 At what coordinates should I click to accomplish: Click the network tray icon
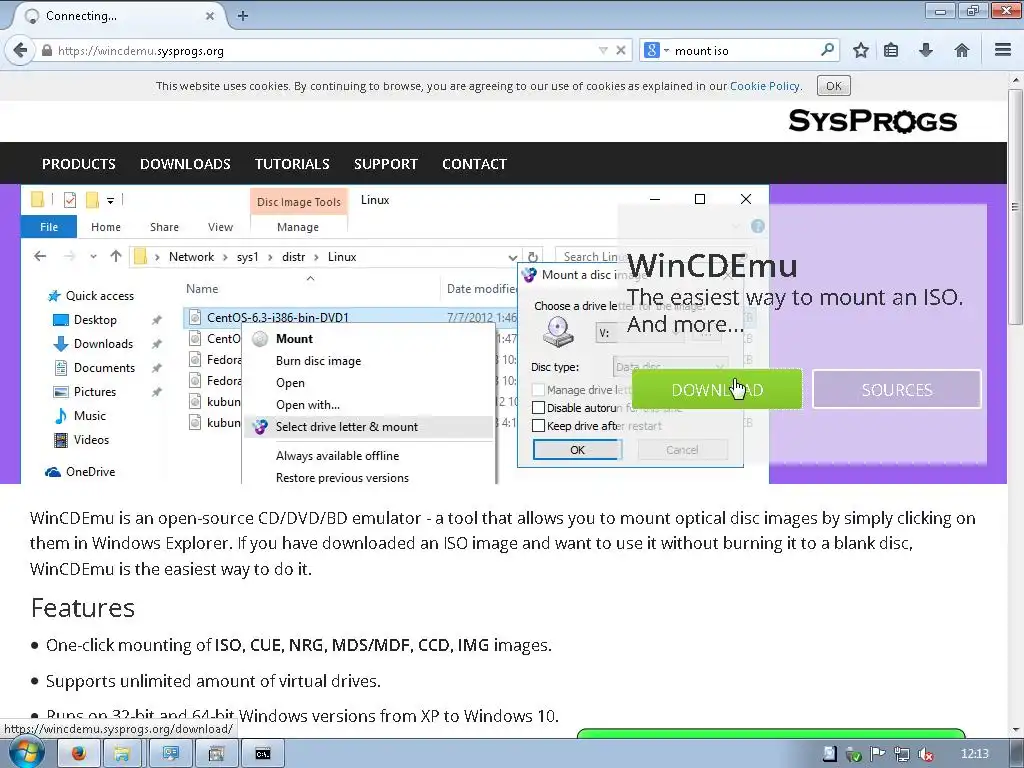coord(902,754)
